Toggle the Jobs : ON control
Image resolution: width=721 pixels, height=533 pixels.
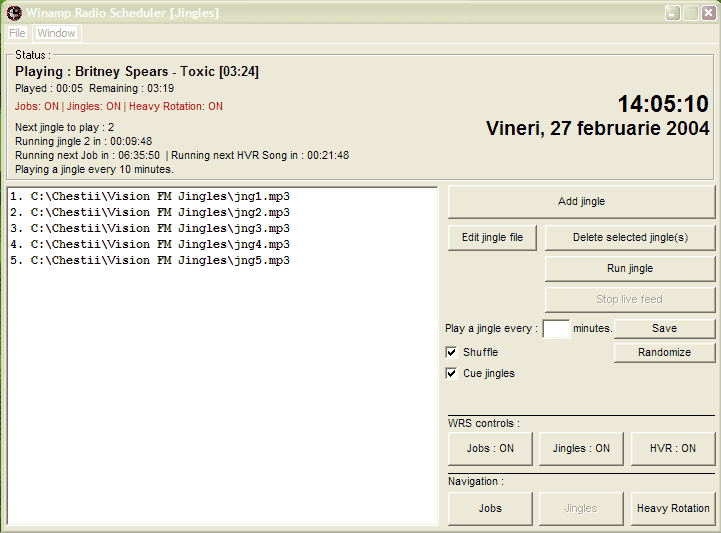click(490, 448)
